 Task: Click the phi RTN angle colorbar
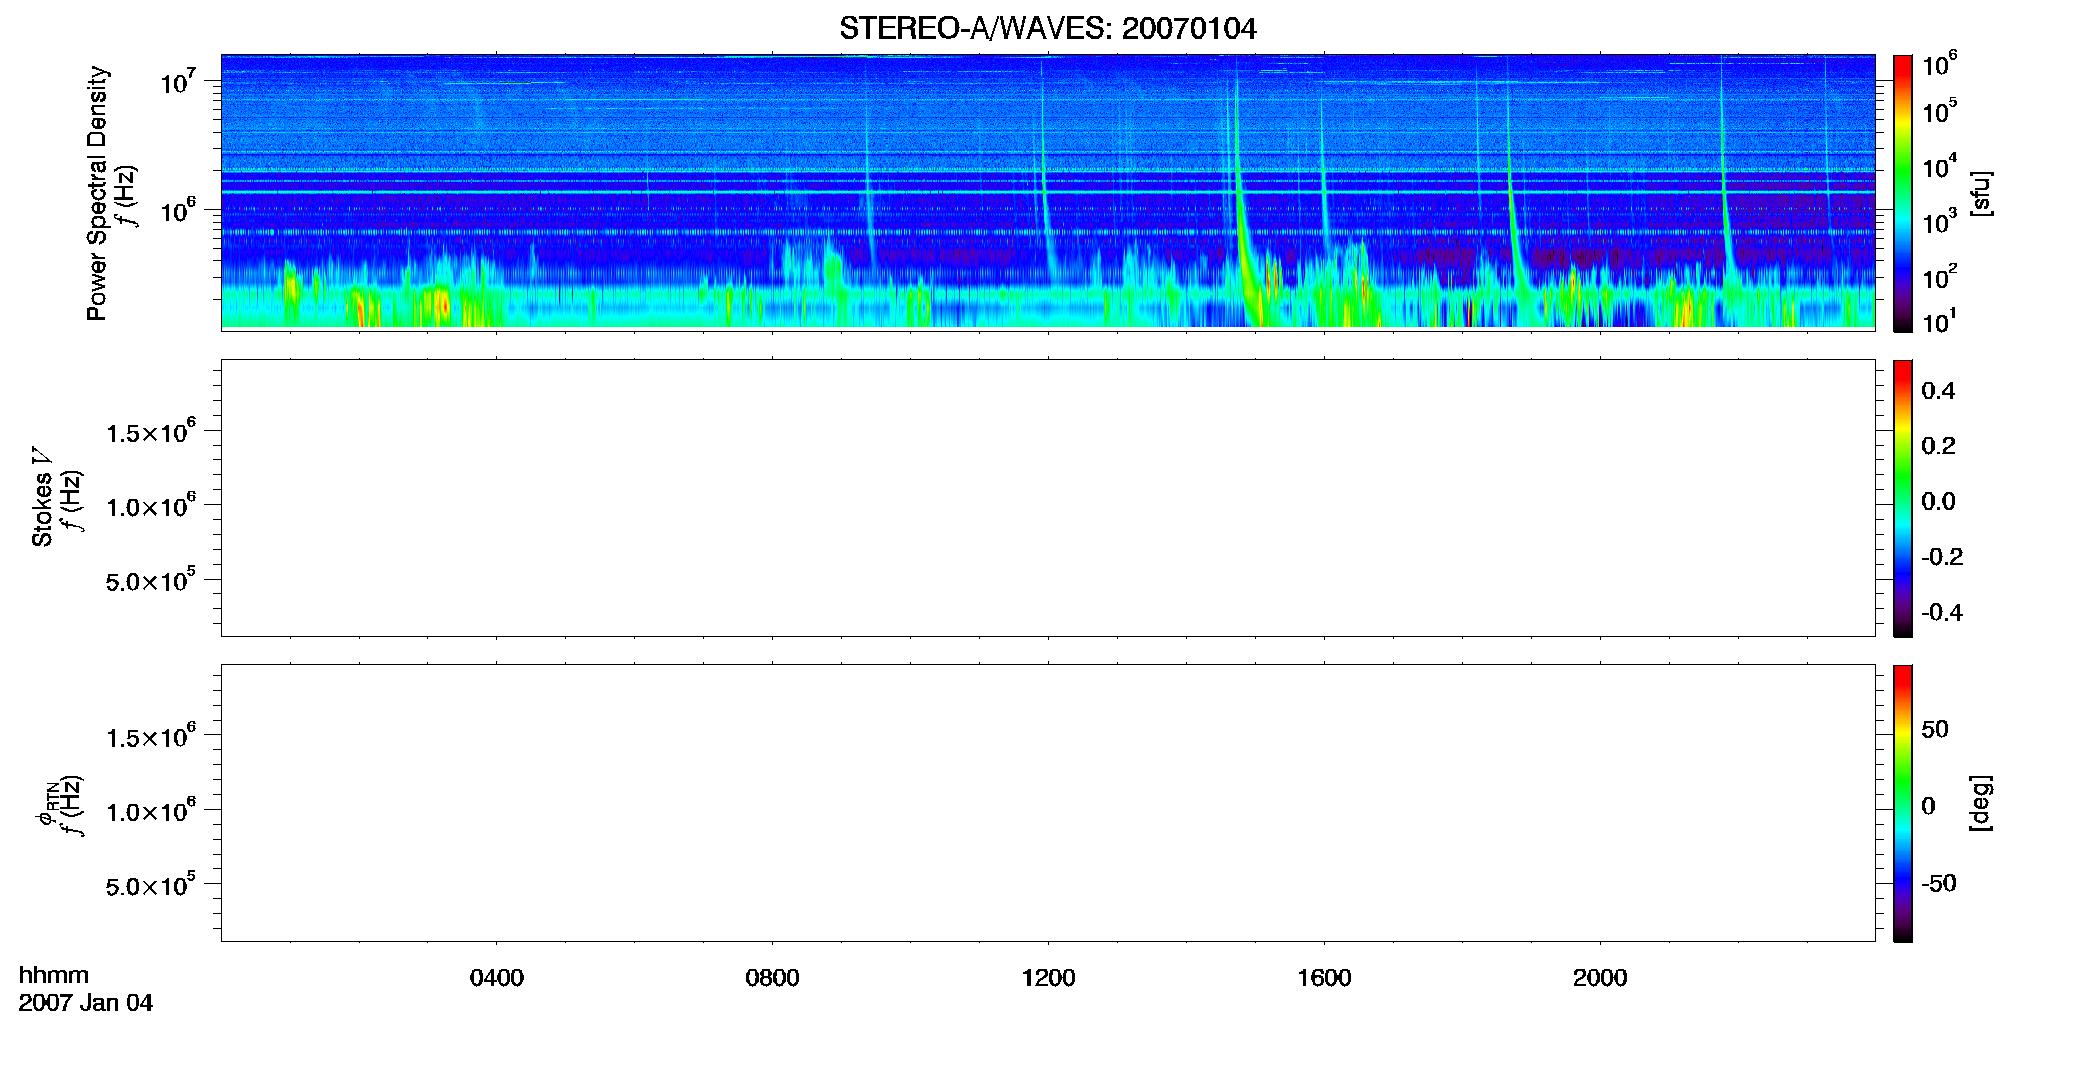1902,803
